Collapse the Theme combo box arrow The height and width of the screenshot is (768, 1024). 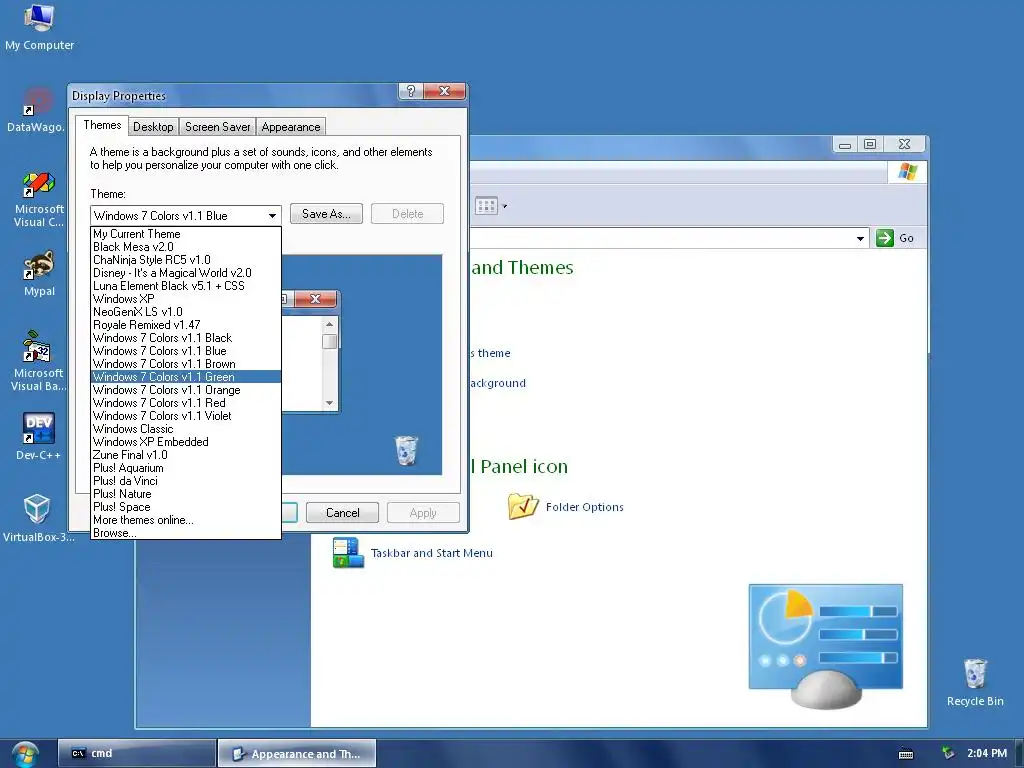272,216
